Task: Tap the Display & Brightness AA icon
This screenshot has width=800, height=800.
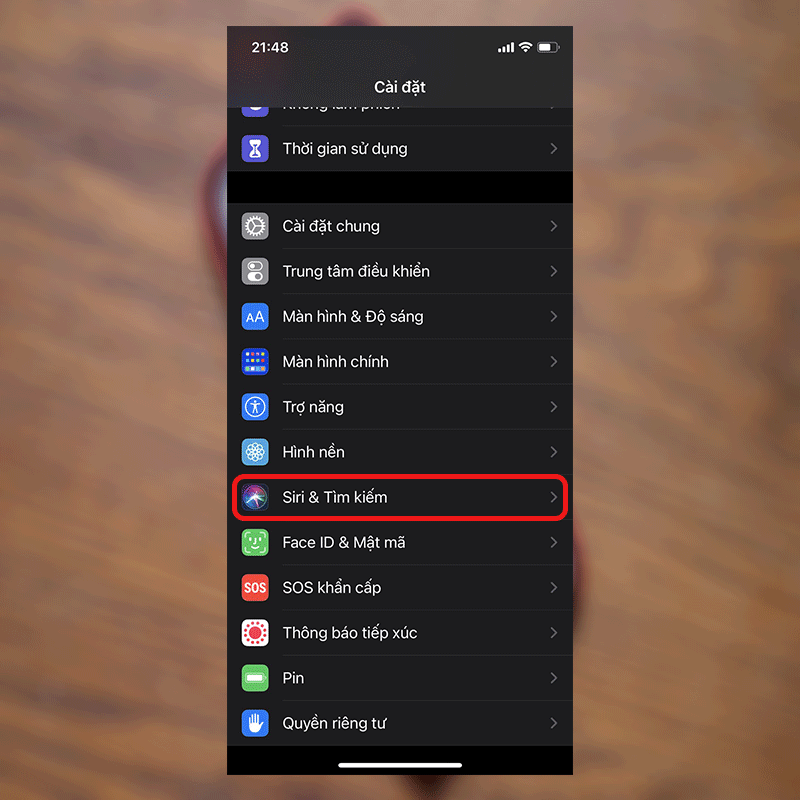Action: coord(255,316)
